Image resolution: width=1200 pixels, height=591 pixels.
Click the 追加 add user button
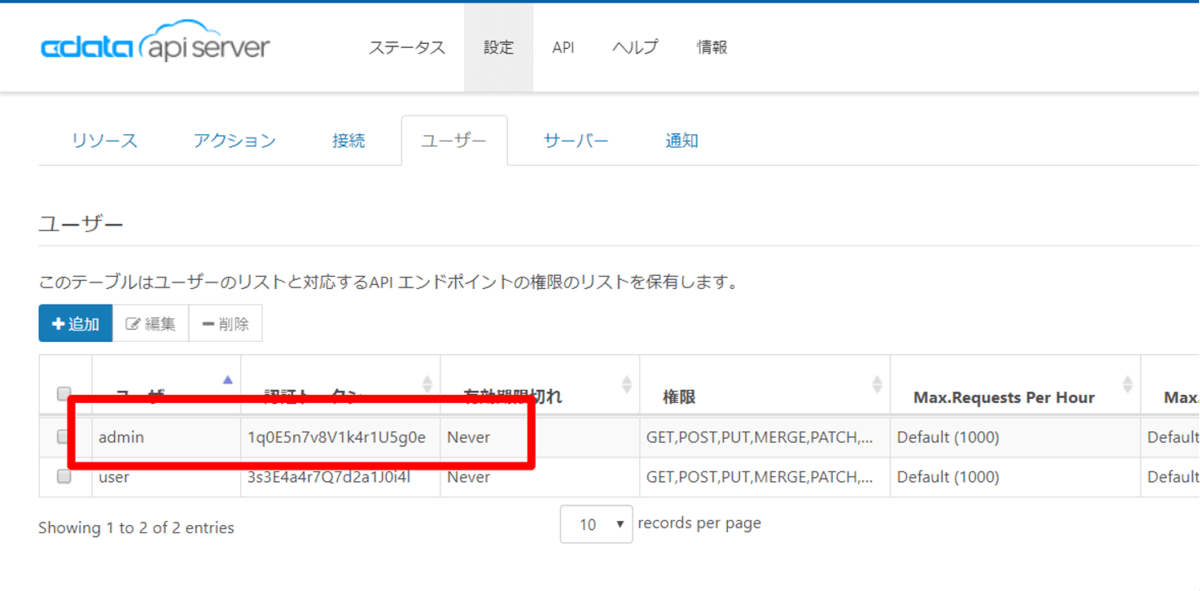pyautogui.click(x=76, y=324)
